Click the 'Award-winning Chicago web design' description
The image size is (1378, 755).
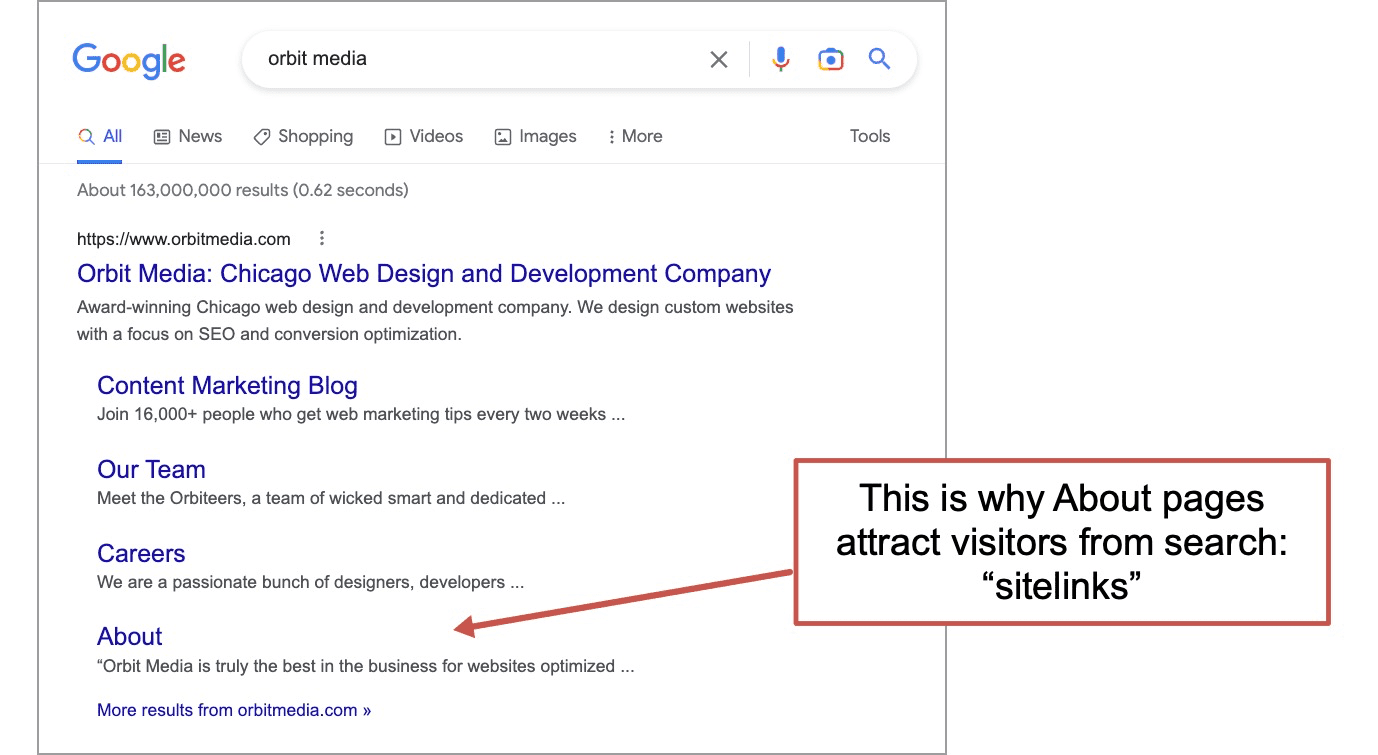[x=435, y=321]
